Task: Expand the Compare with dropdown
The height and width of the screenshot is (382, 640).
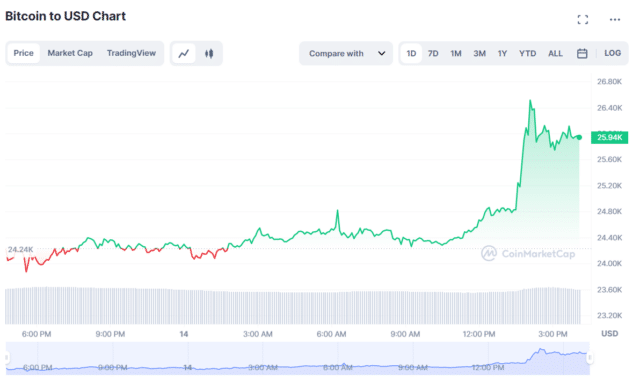Action: click(346, 53)
